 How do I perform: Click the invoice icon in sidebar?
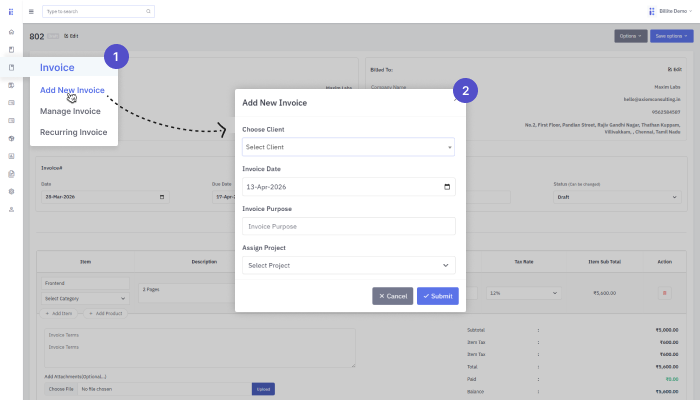[x=11, y=67]
